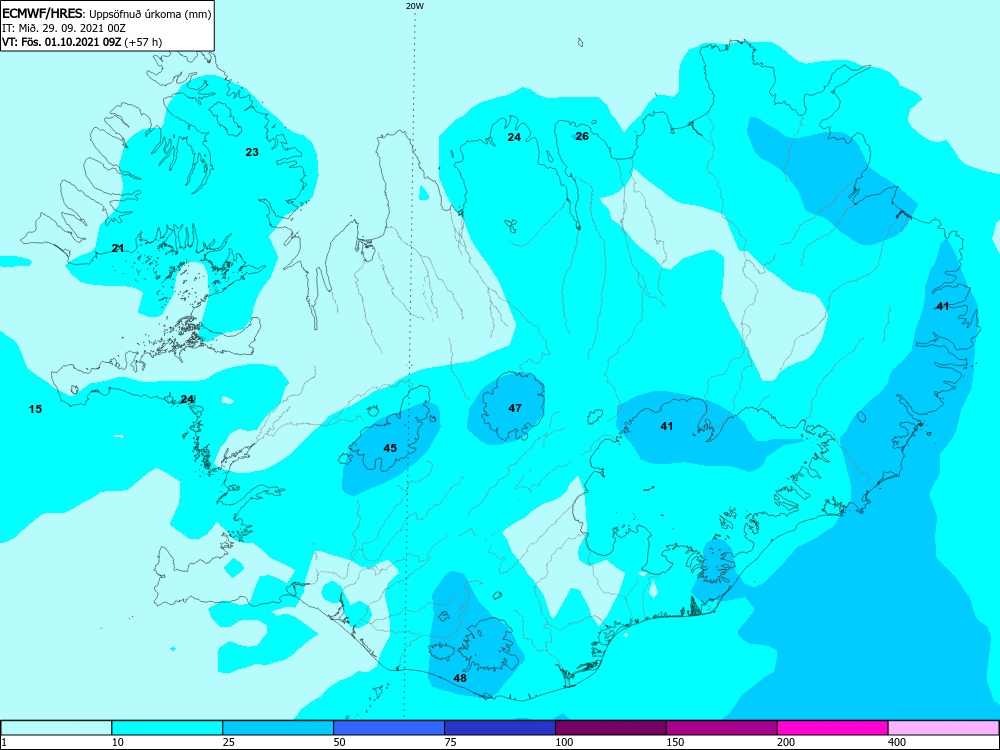Click the legend scale label "150"
The height and width of the screenshot is (750, 1000).
[675, 742]
